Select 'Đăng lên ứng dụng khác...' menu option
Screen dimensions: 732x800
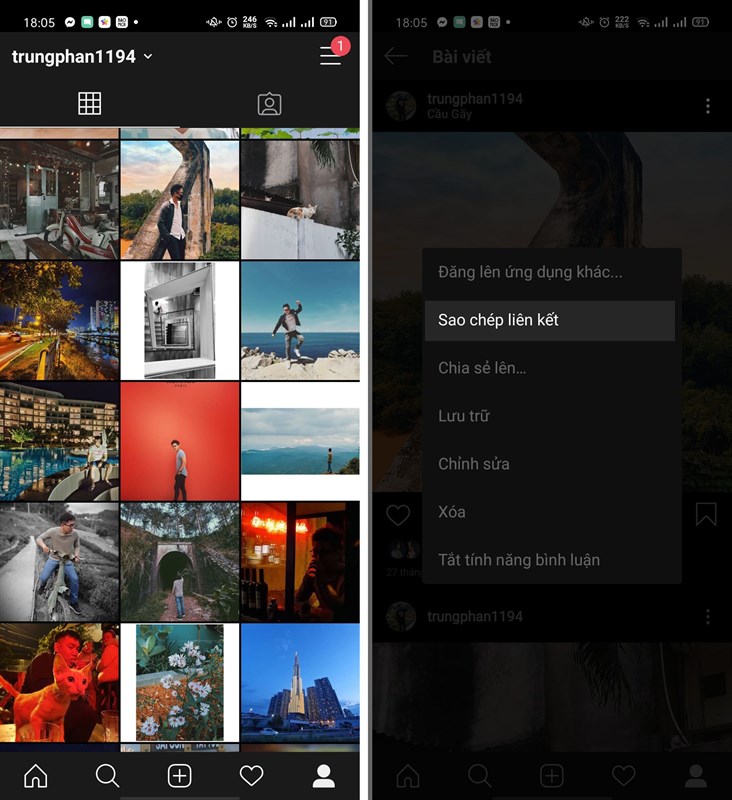tap(552, 272)
